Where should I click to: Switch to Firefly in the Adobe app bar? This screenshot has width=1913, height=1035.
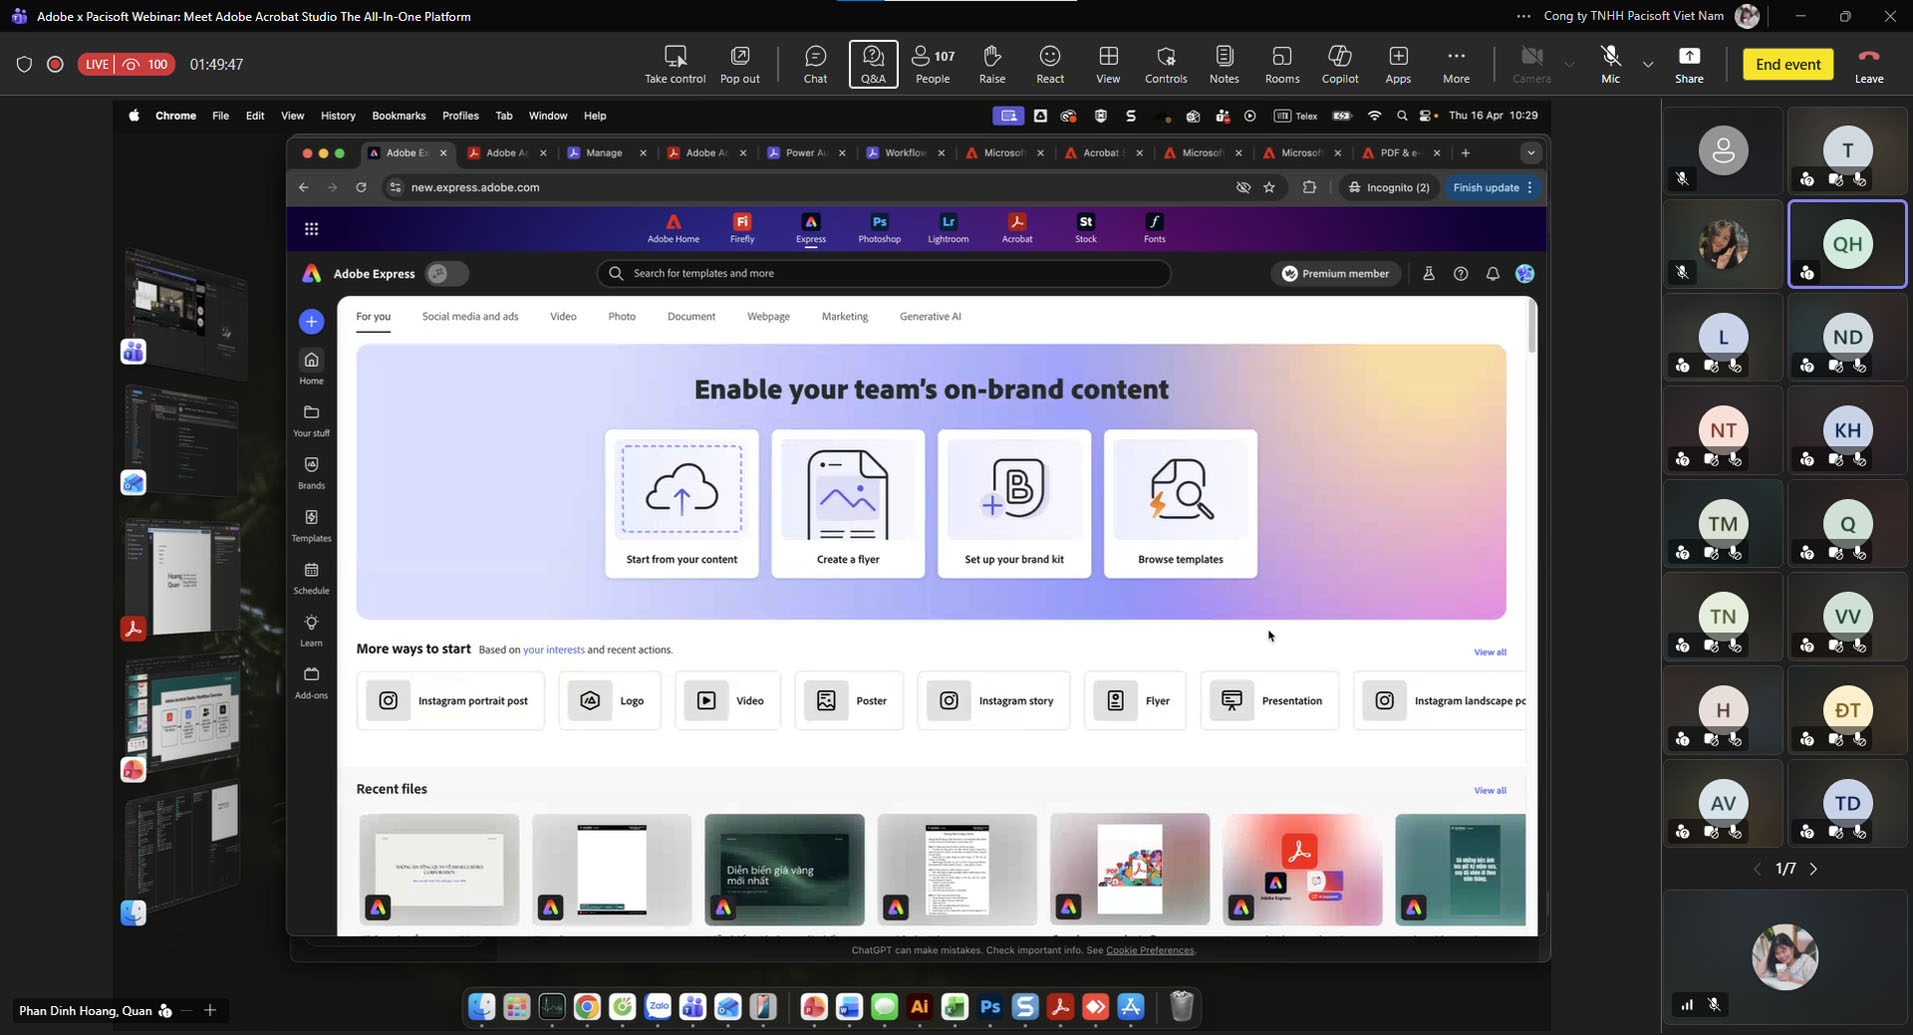(742, 228)
